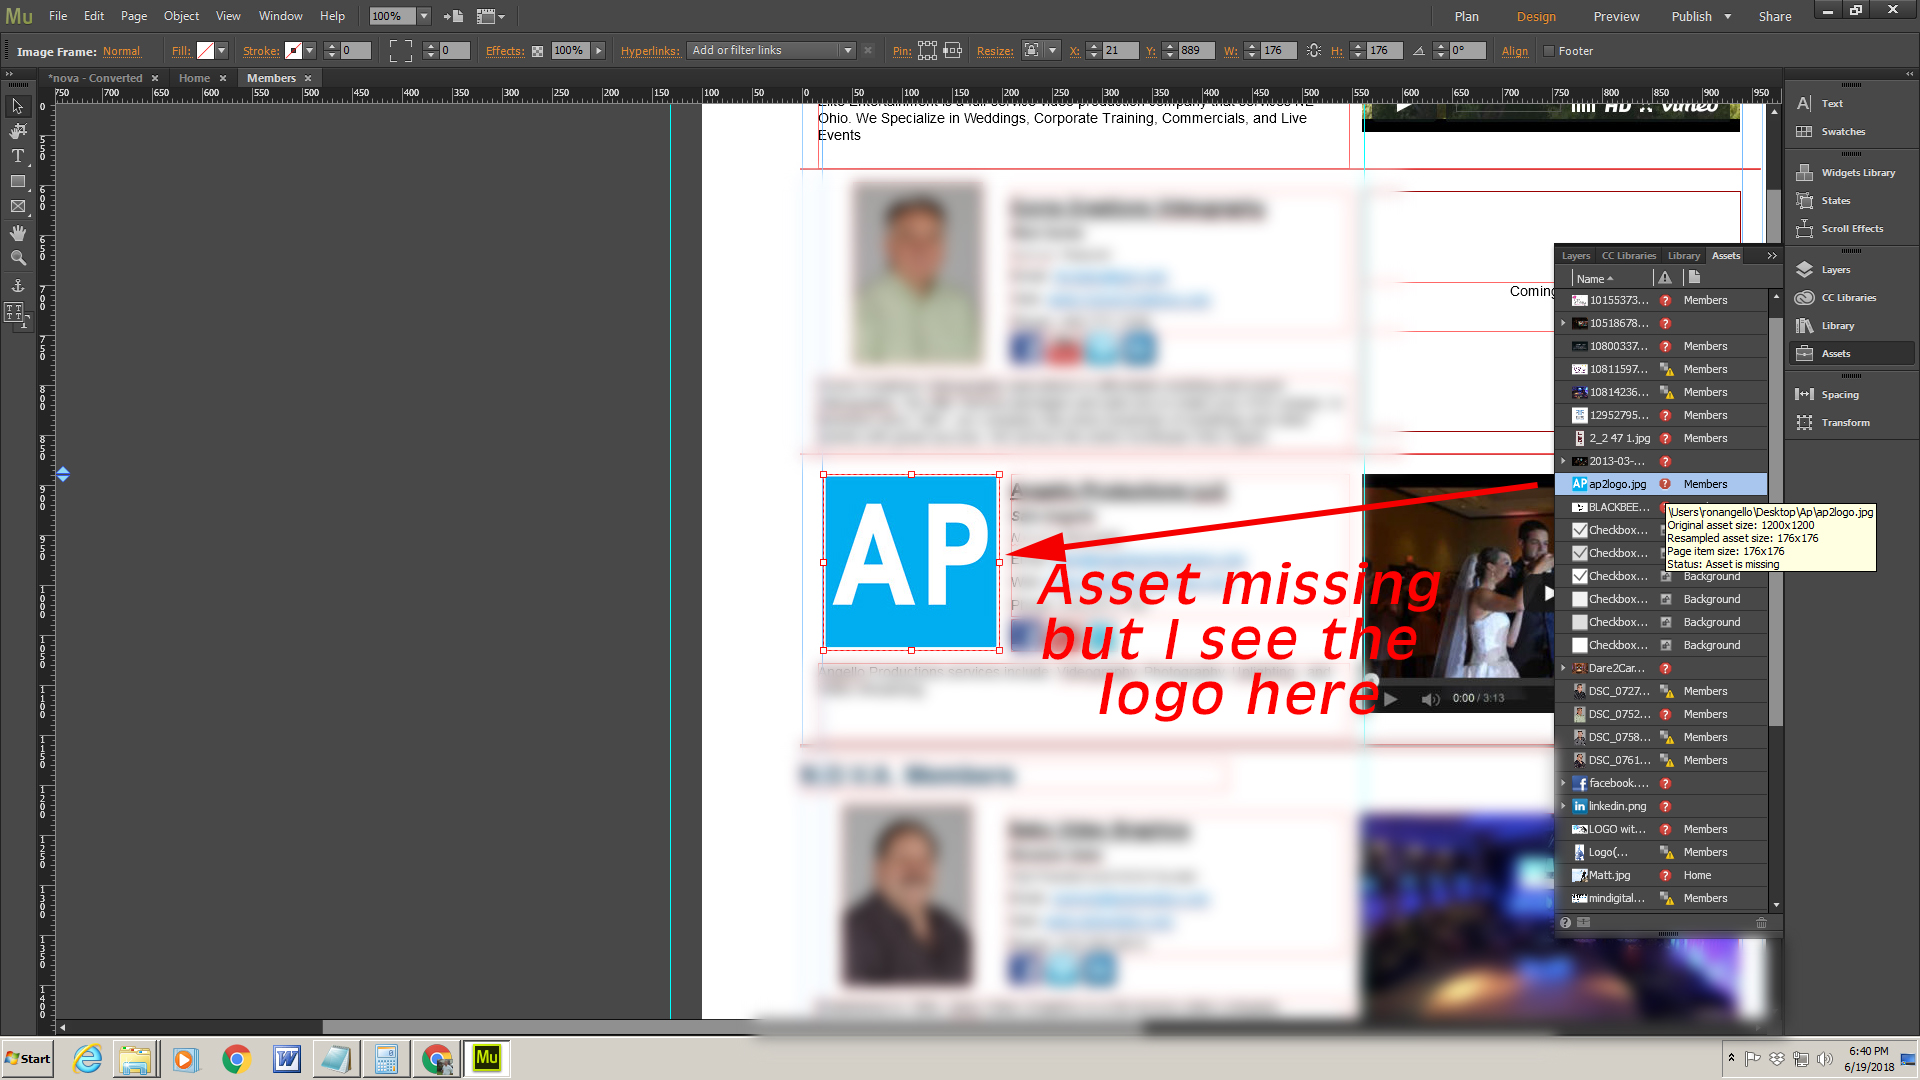Switch to the Home page tab
1920x1080 pixels.
click(x=194, y=78)
